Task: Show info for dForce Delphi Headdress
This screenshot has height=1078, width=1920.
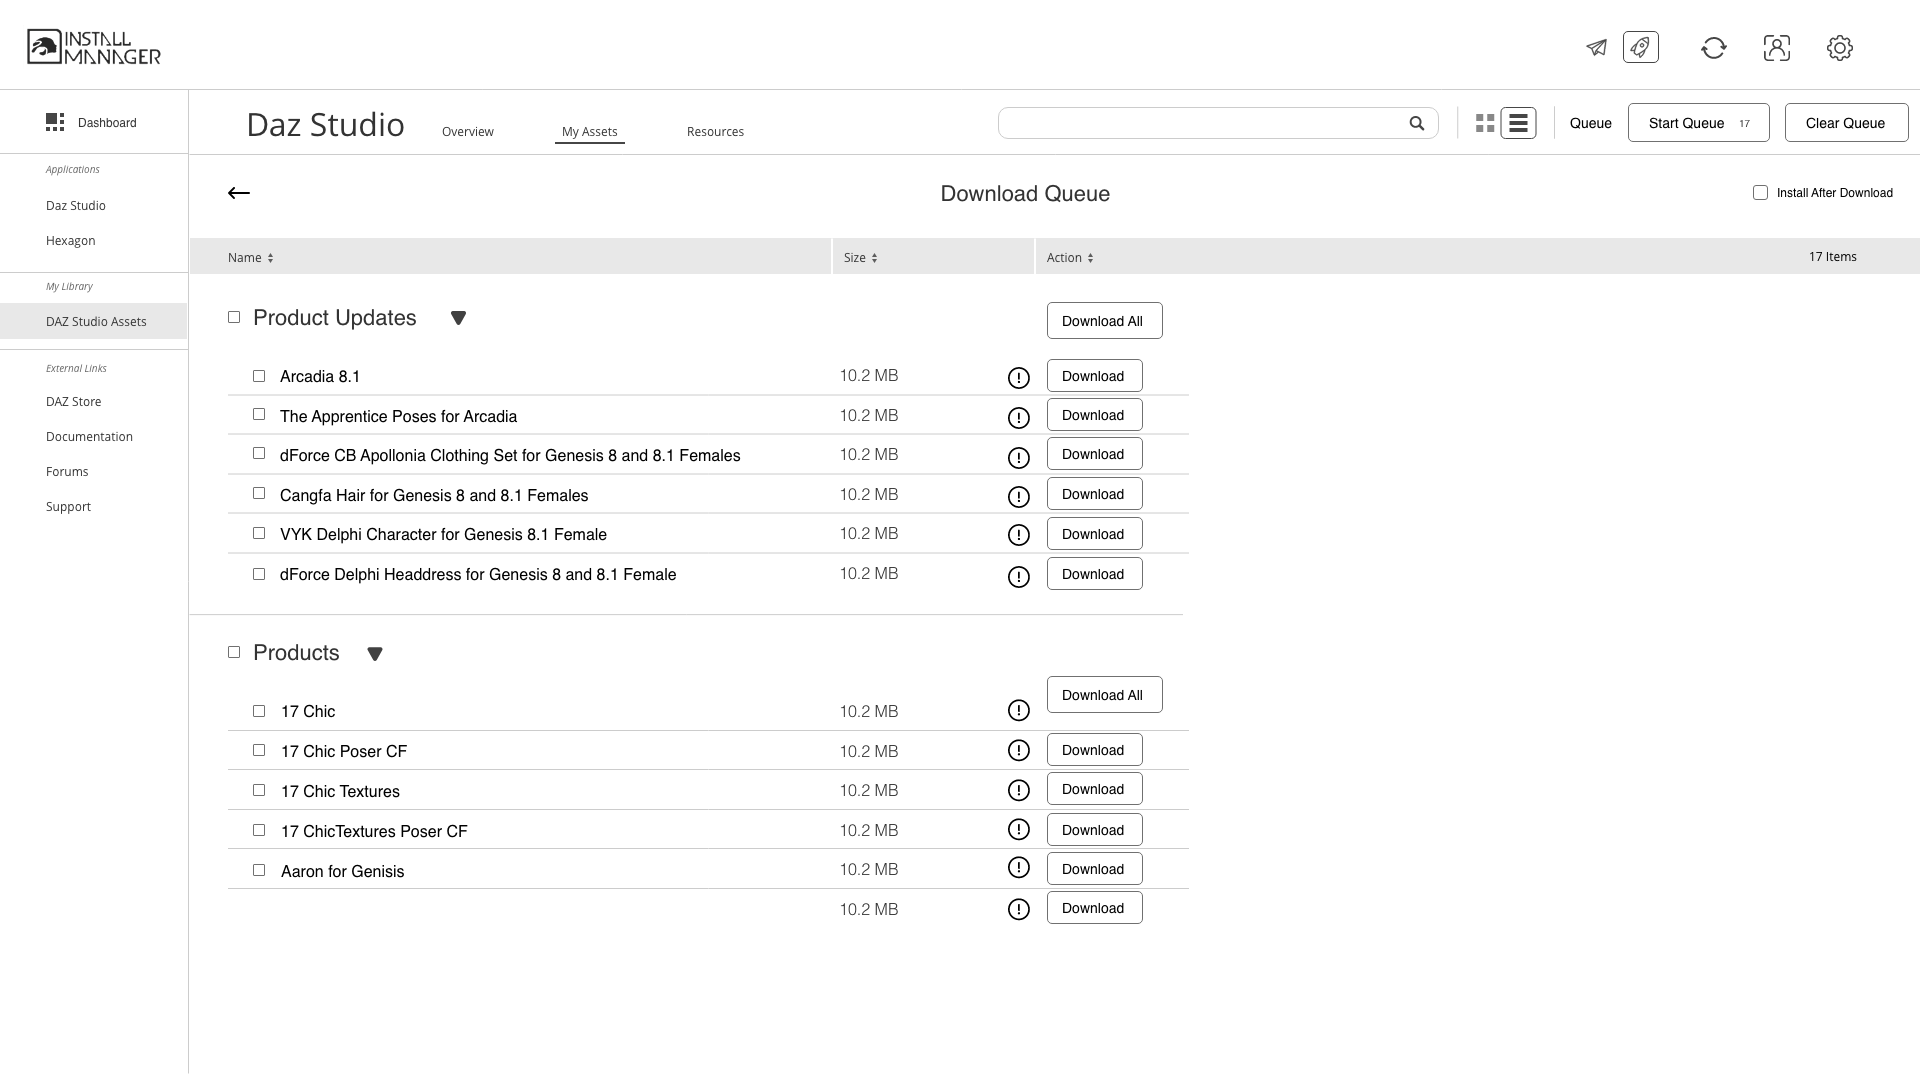Action: [1018, 577]
